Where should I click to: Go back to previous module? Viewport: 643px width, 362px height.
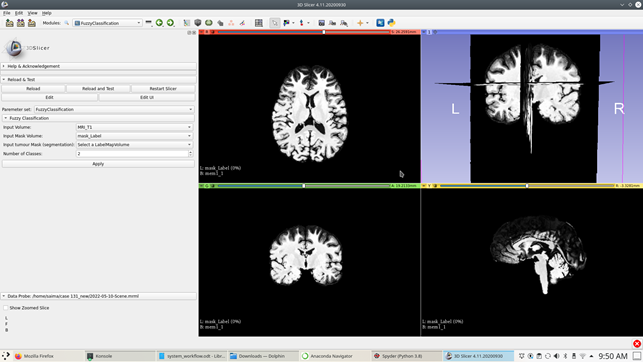pyautogui.click(x=159, y=23)
